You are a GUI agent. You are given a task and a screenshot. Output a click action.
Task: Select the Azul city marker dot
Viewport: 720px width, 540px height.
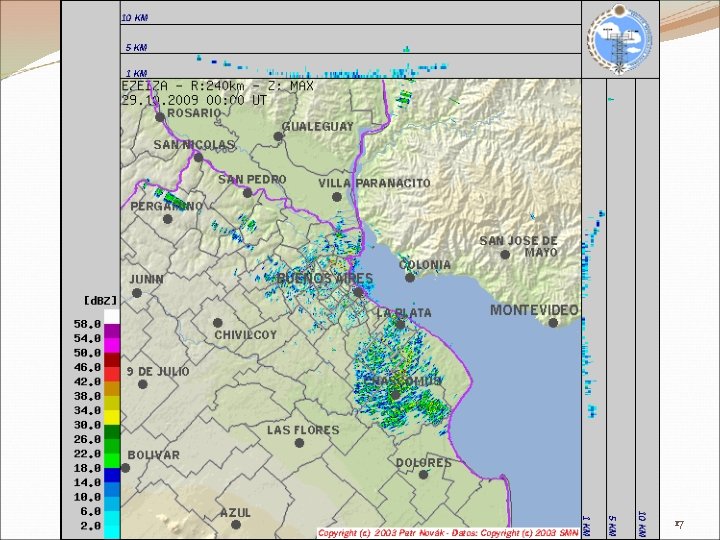pyautogui.click(x=236, y=524)
